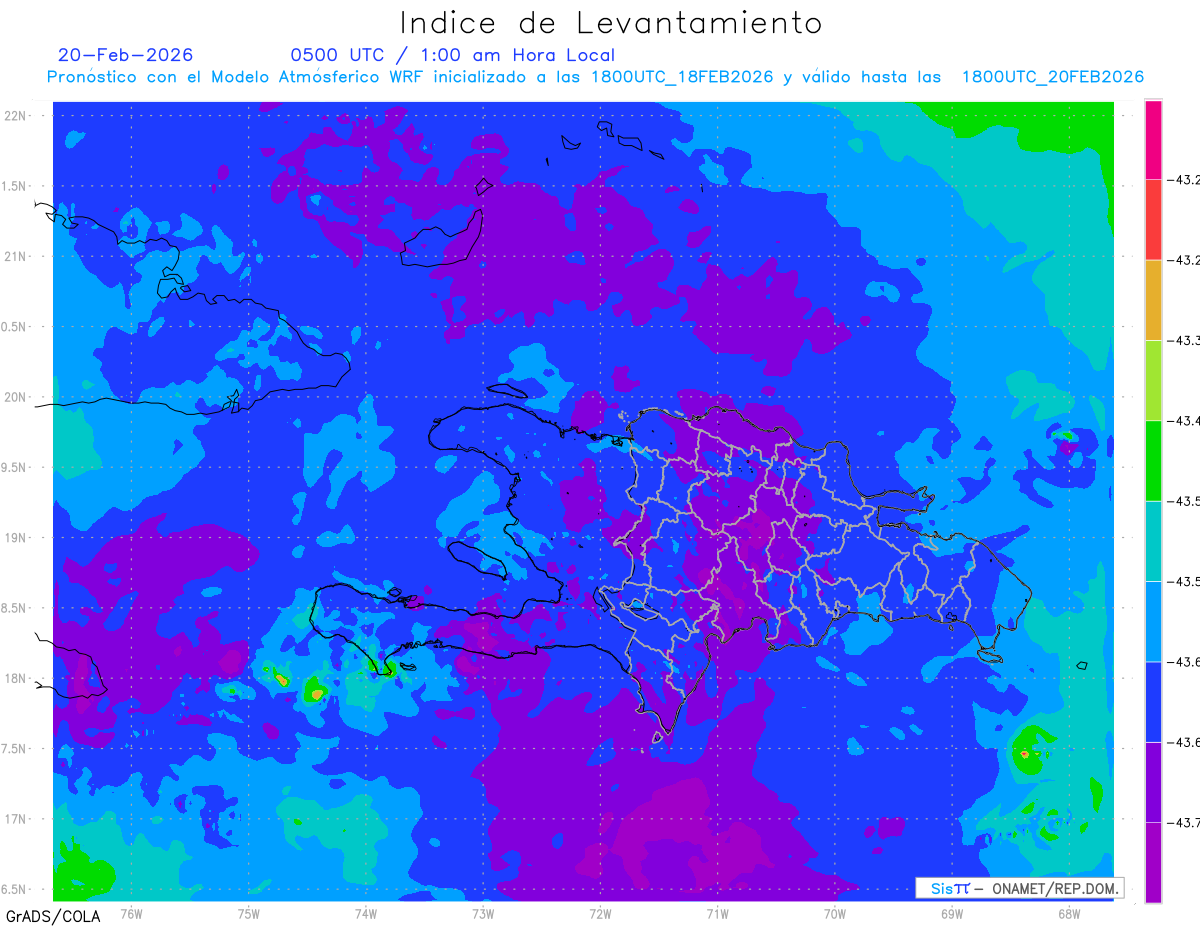Click the '0.5N' axis label

coord(16,327)
